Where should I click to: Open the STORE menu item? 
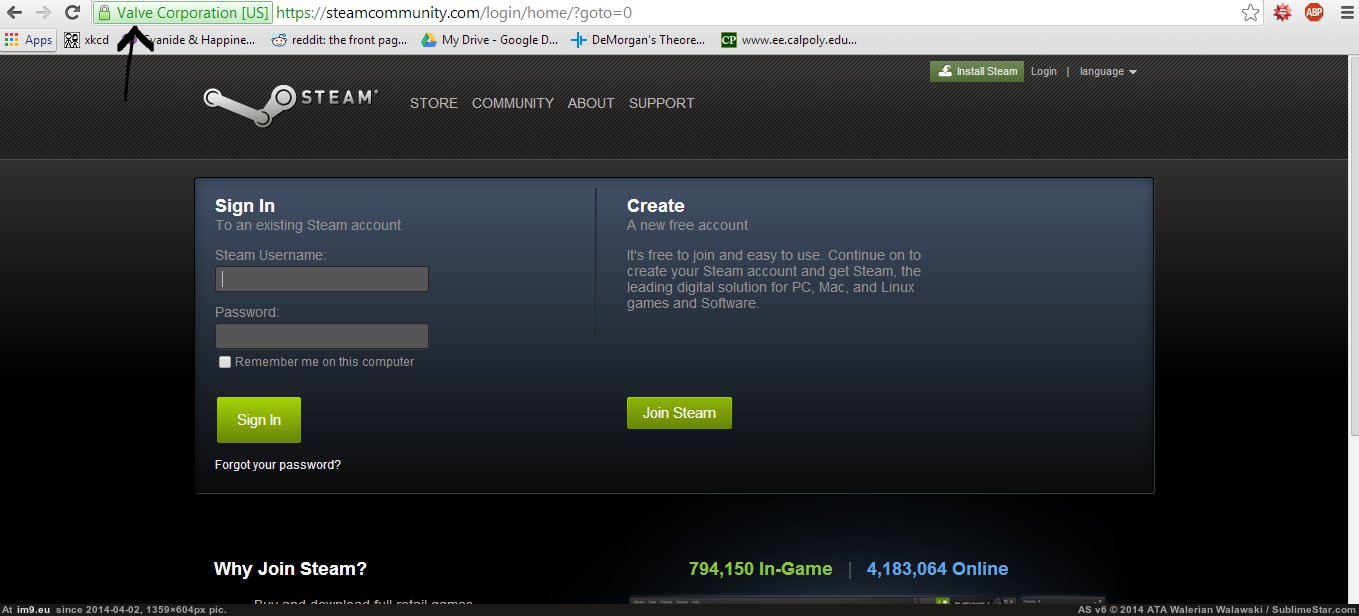coord(434,103)
